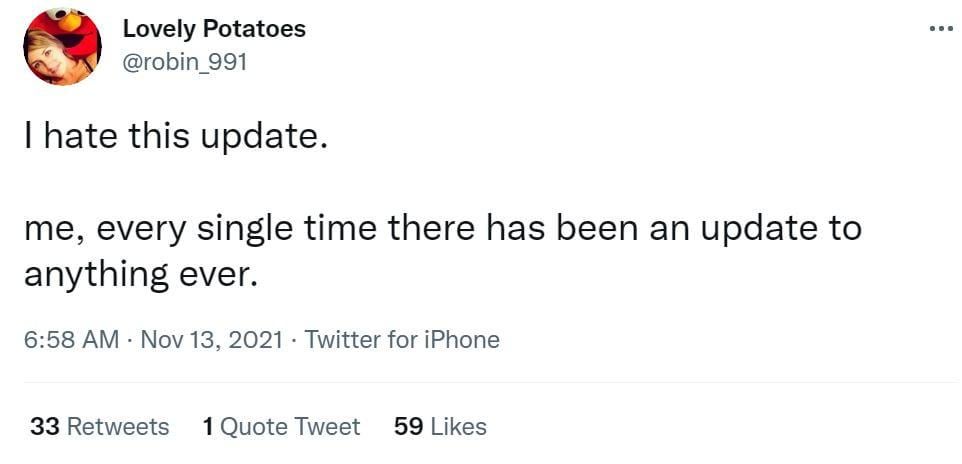Image resolution: width=962 pixels, height=464 pixels.
Task: Click the number 59 beside Likes
Action: click(408, 427)
